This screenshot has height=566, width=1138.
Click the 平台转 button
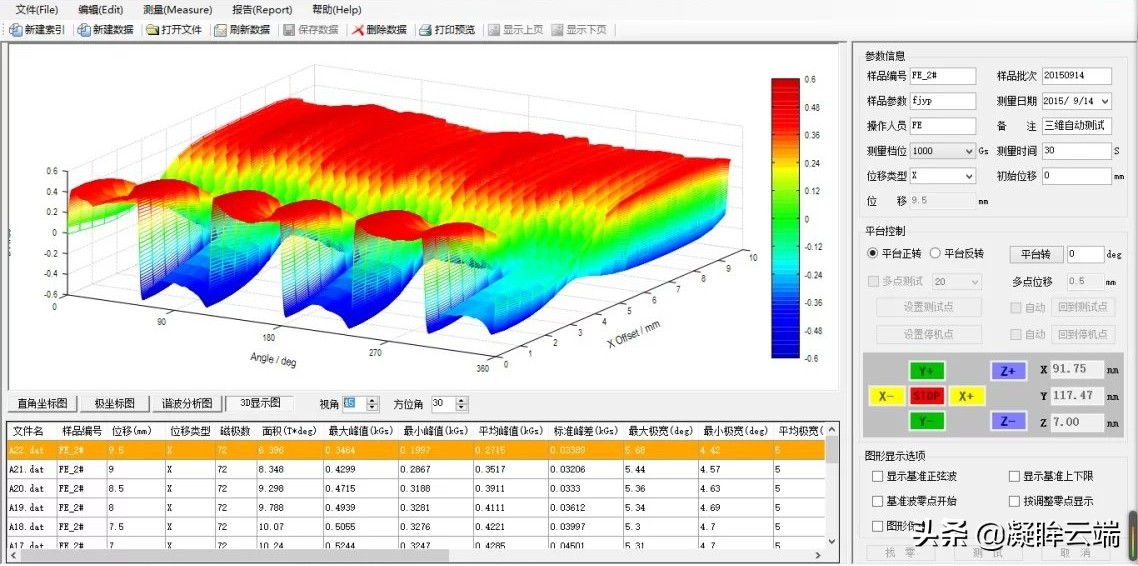(x=1034, y=255)
